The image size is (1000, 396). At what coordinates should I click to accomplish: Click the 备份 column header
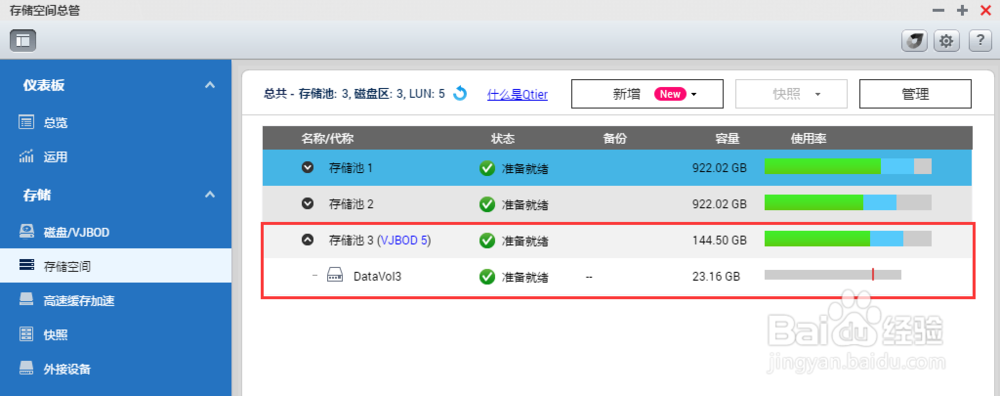tap(615, 138)
